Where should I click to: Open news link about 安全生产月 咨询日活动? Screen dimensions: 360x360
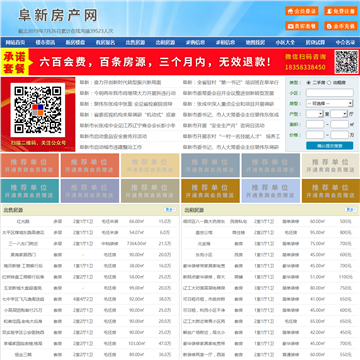tap(224, 126)
